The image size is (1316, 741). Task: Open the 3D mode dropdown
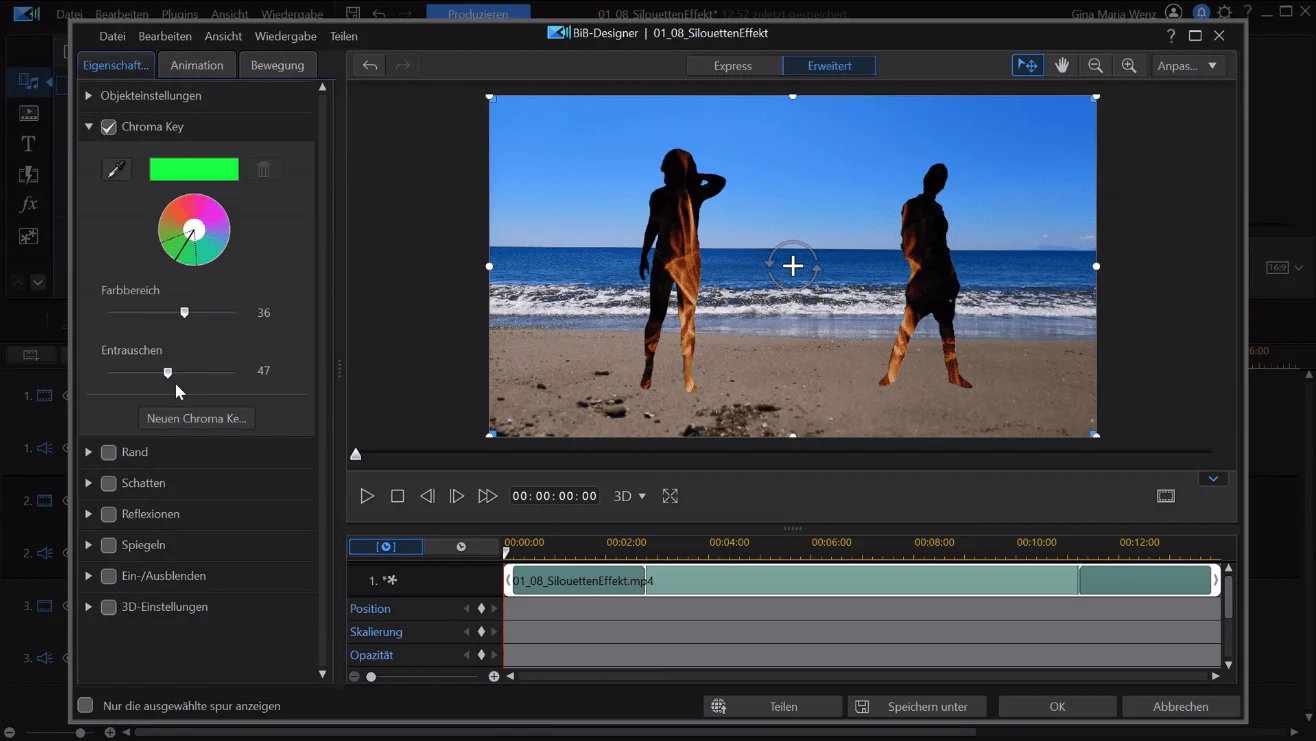pos(630,496)
